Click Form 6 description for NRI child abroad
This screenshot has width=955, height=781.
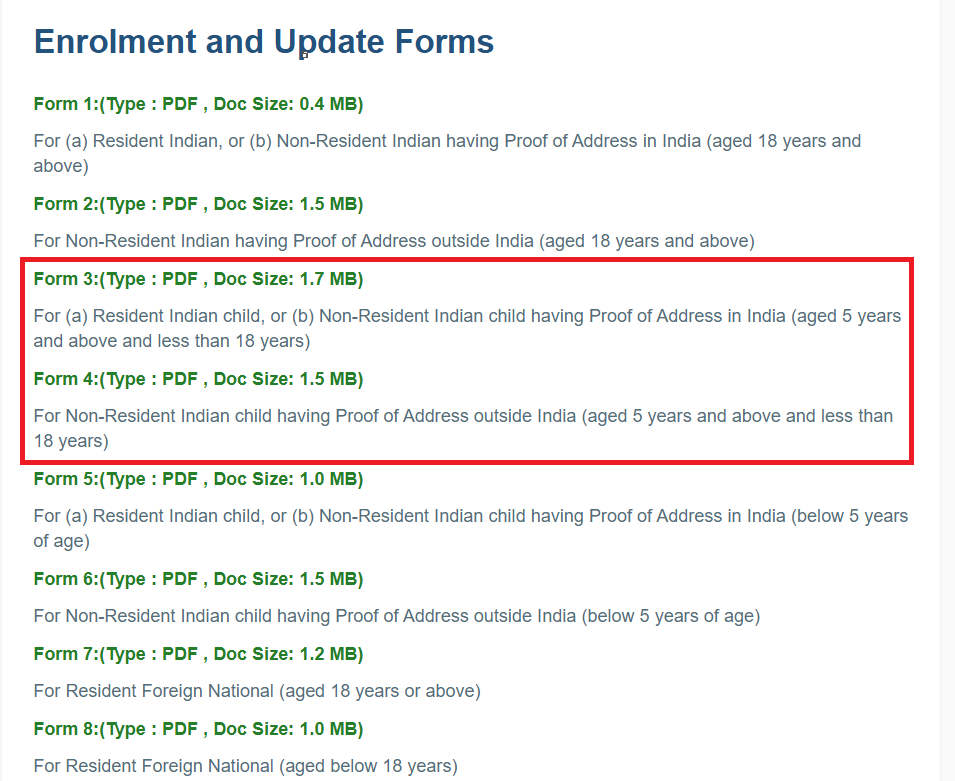396,615
